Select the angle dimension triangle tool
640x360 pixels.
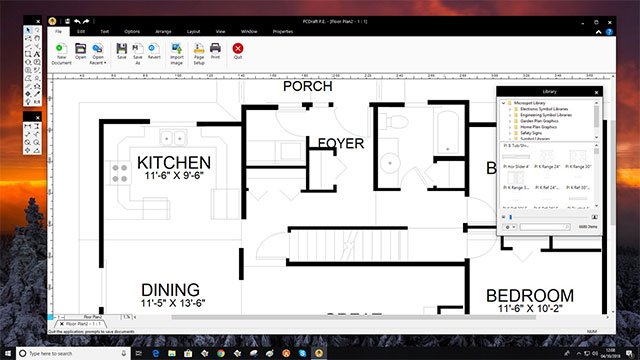tap(37, 150)
